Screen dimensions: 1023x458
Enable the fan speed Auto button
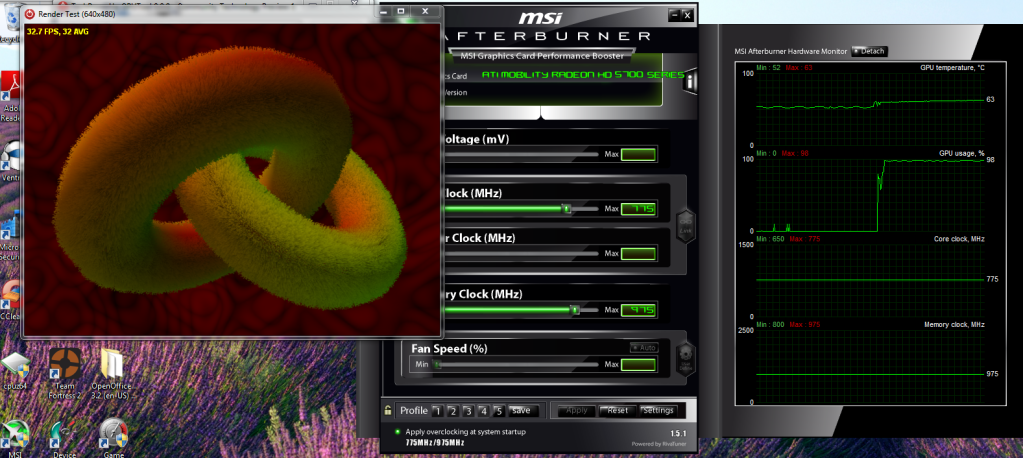click(643, 348)
